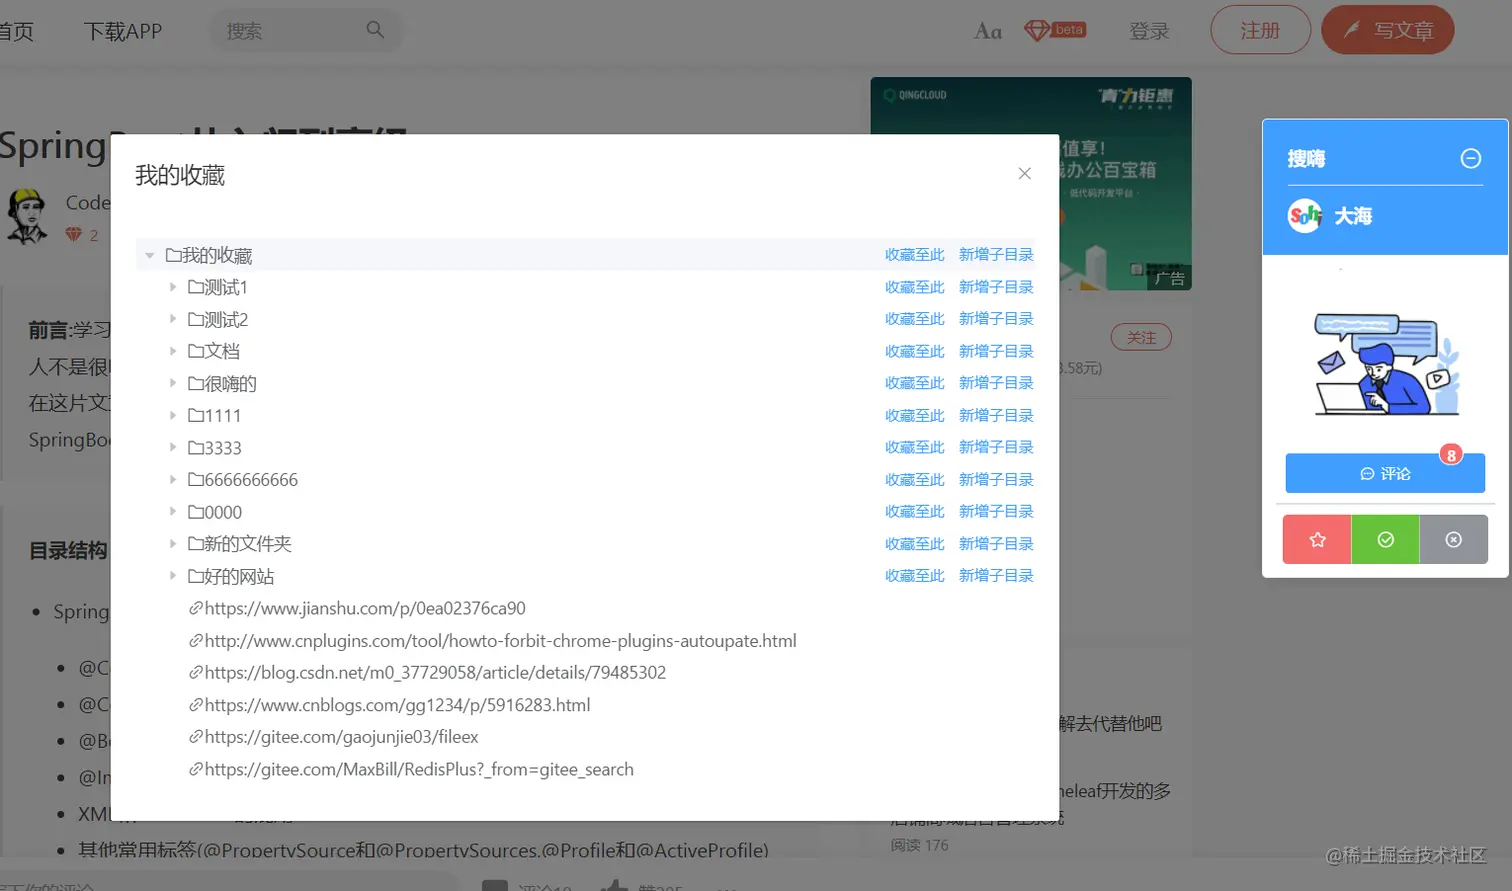
Task: Click 收藏至此 for the 很嗨的 folder
Action: click(914, 383)
